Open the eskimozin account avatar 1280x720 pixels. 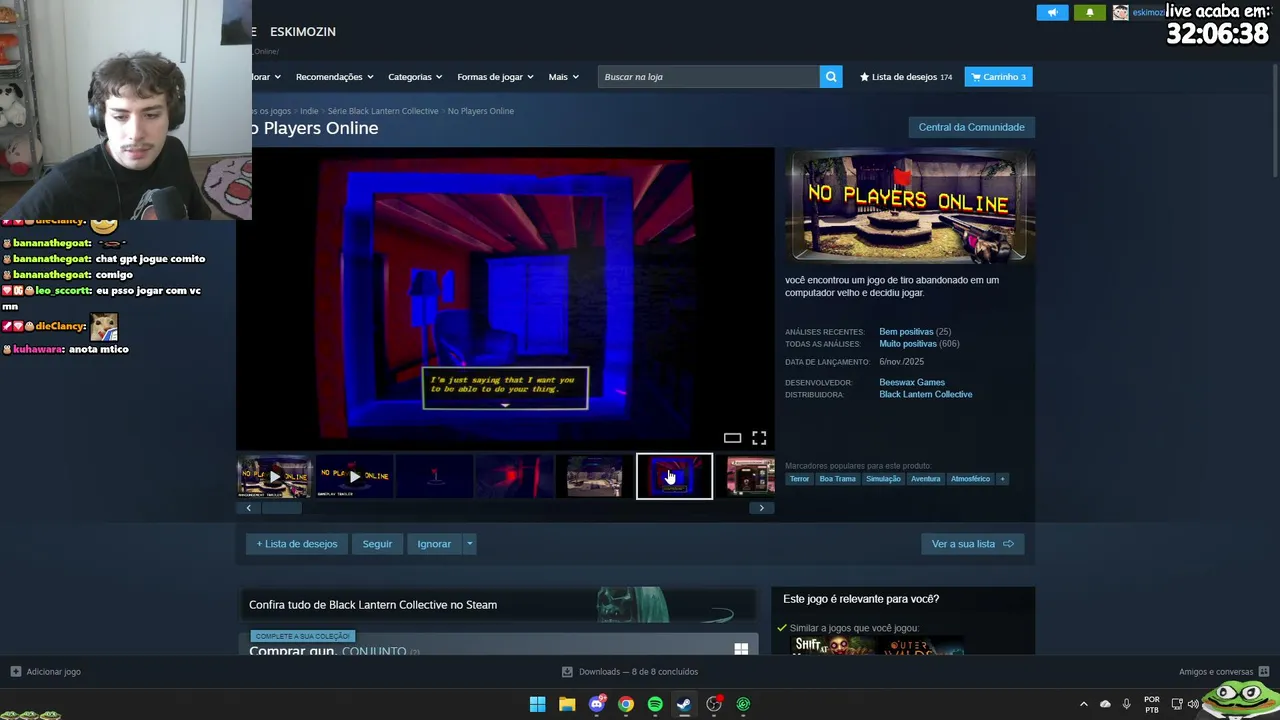click(x=1120, y=12)
